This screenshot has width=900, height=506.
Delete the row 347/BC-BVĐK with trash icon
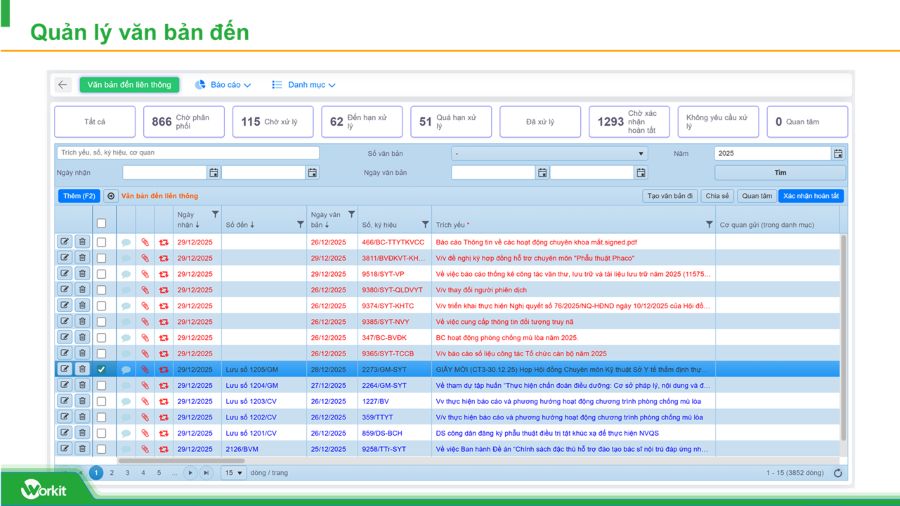tap(82, 338)
